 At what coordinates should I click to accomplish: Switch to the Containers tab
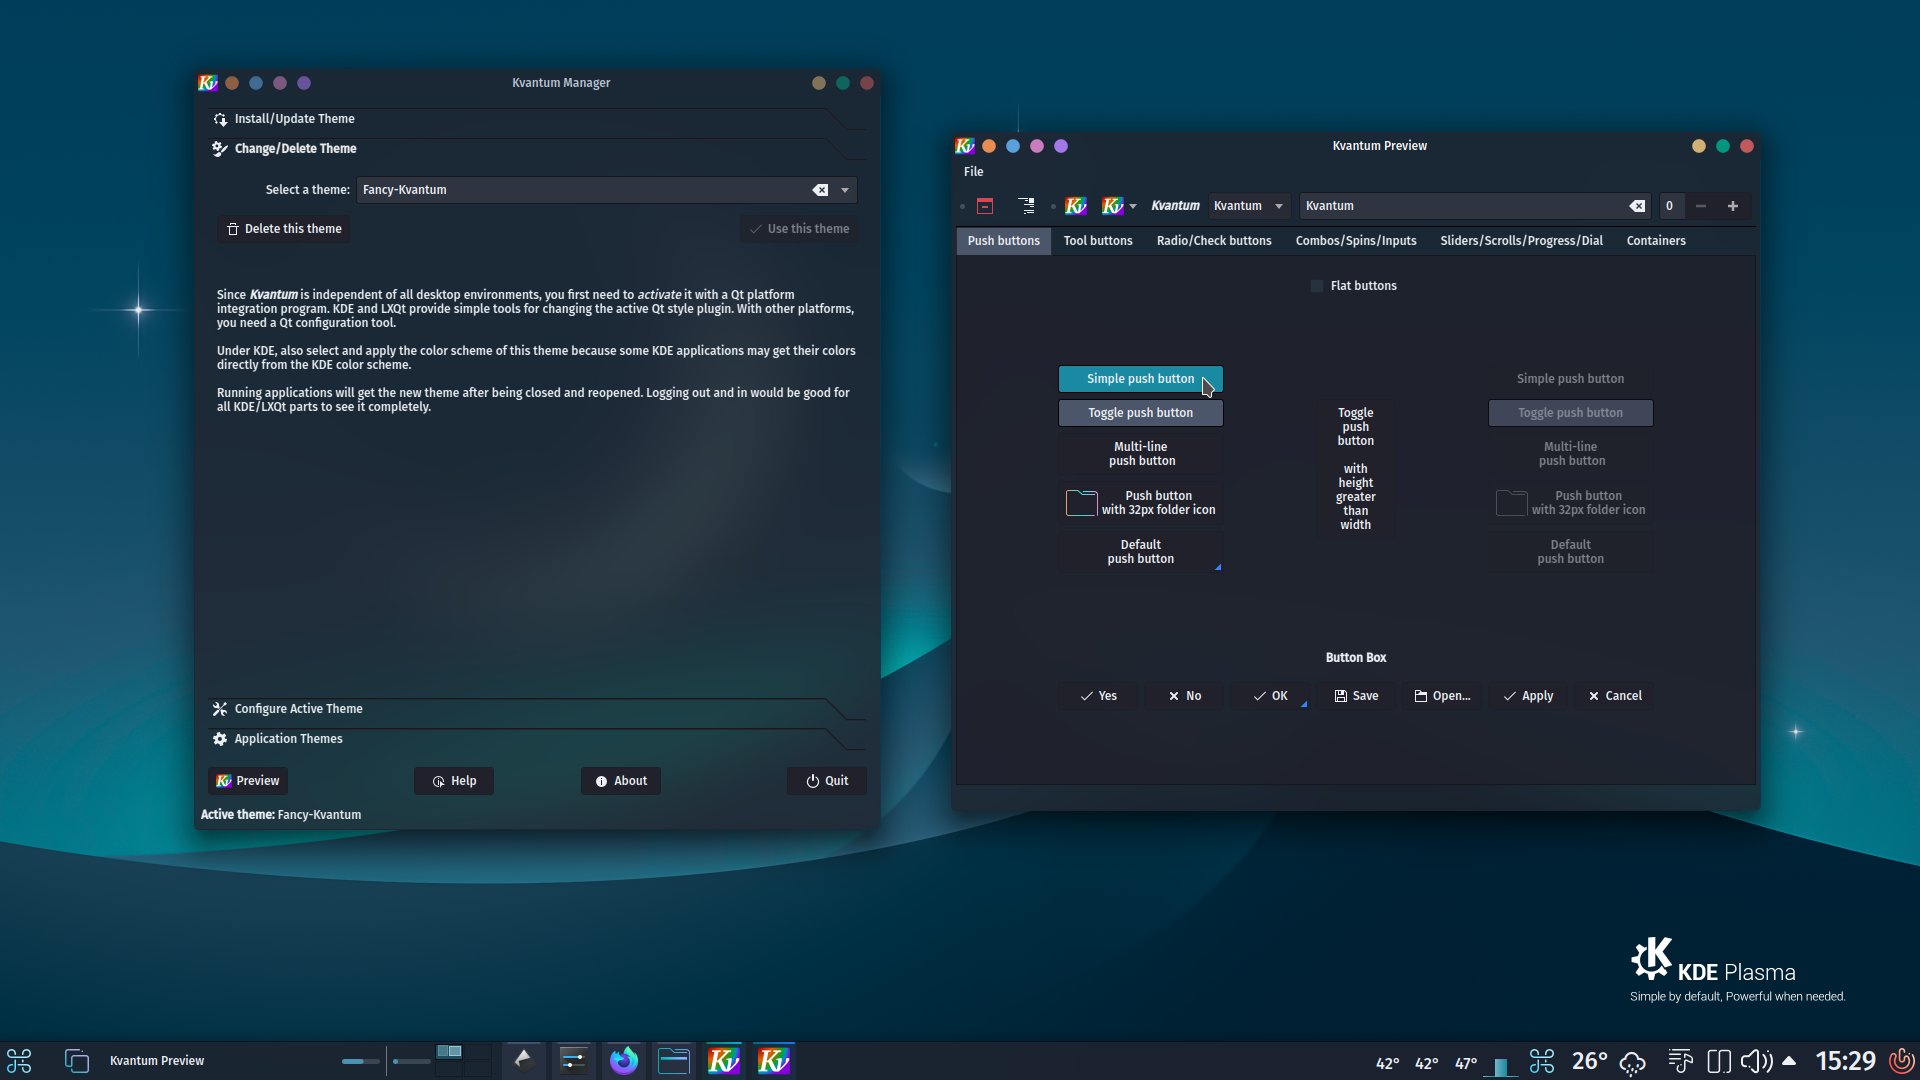(x=1655, y=240)
